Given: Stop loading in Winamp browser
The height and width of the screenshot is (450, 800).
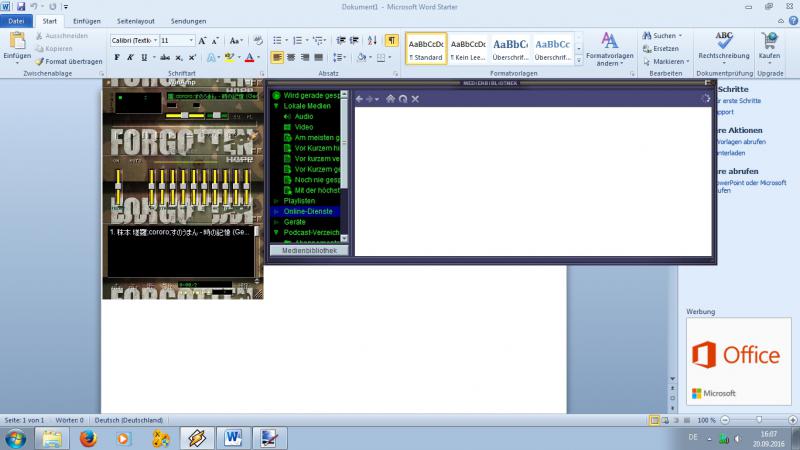Looking at the screenshot, I should [415, 99].
